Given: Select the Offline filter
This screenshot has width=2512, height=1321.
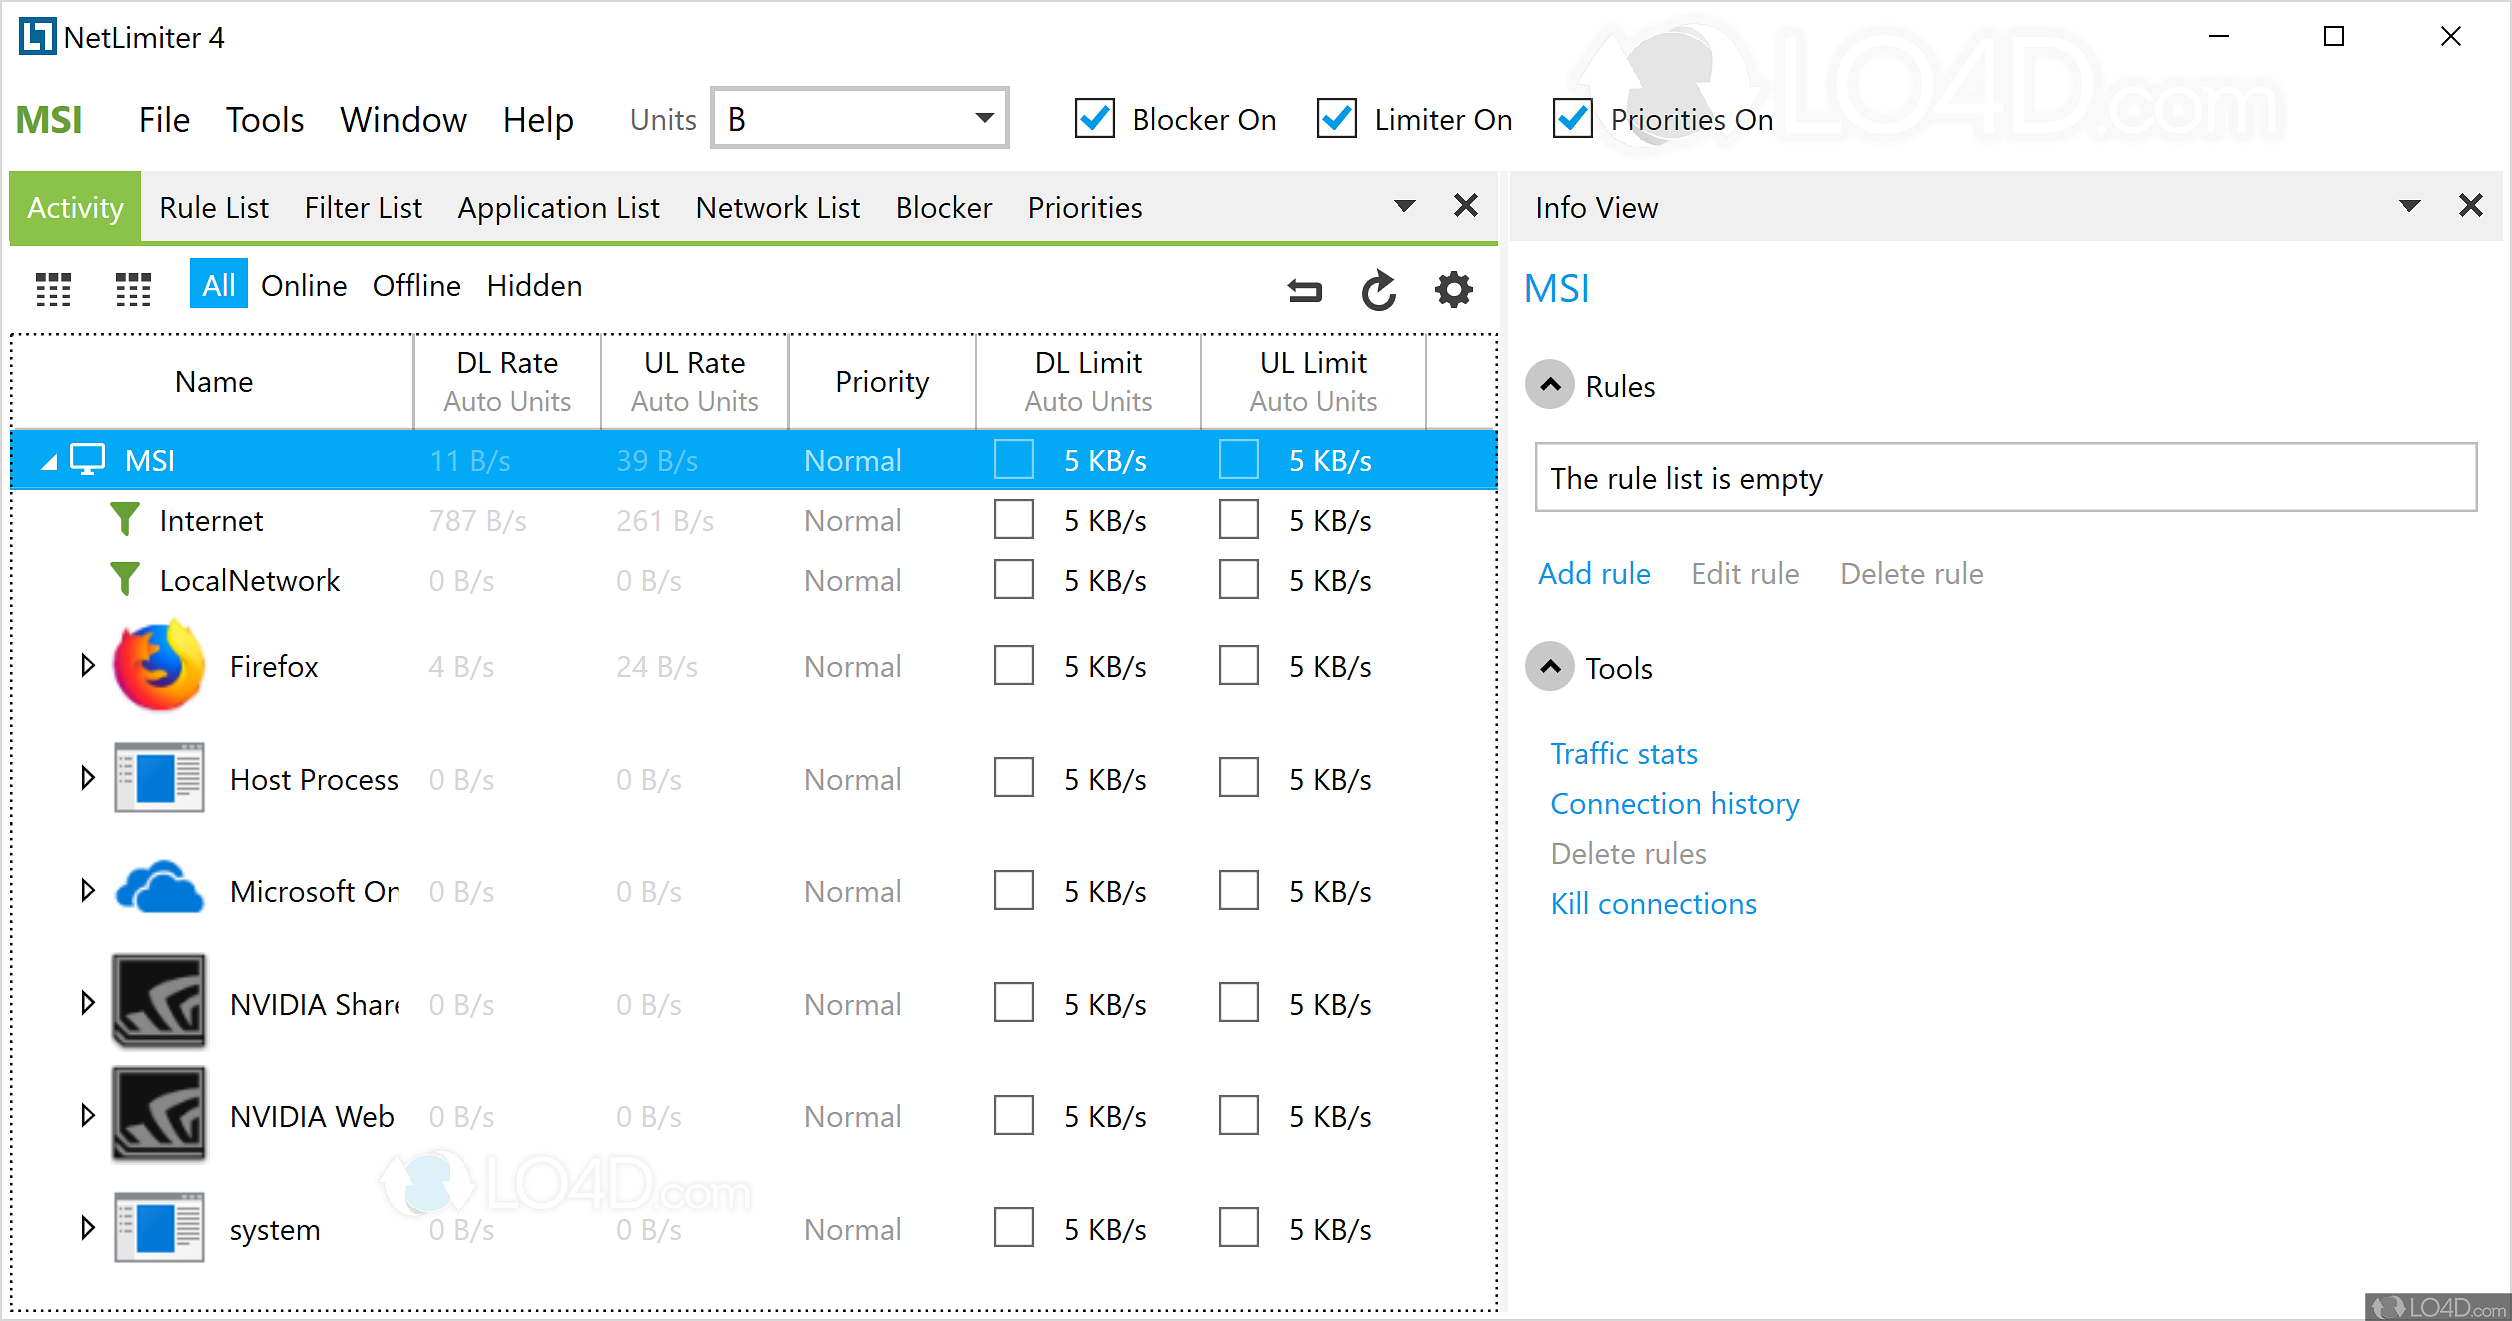Looking at the screenshot, I should pos(416,285).
